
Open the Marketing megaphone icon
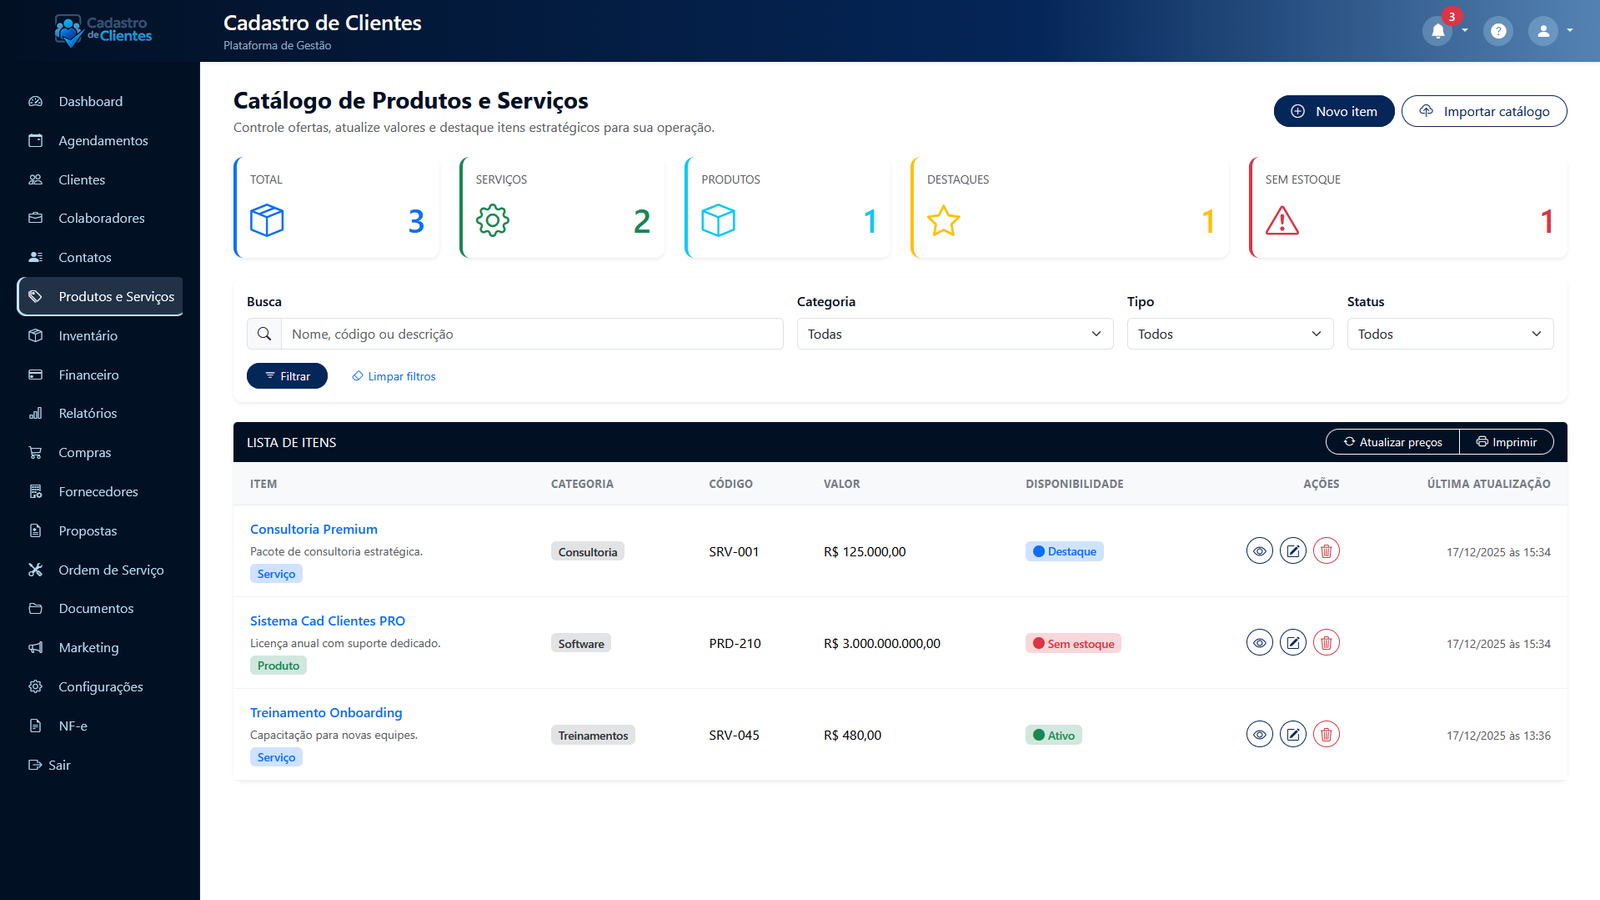coord(35,647)
